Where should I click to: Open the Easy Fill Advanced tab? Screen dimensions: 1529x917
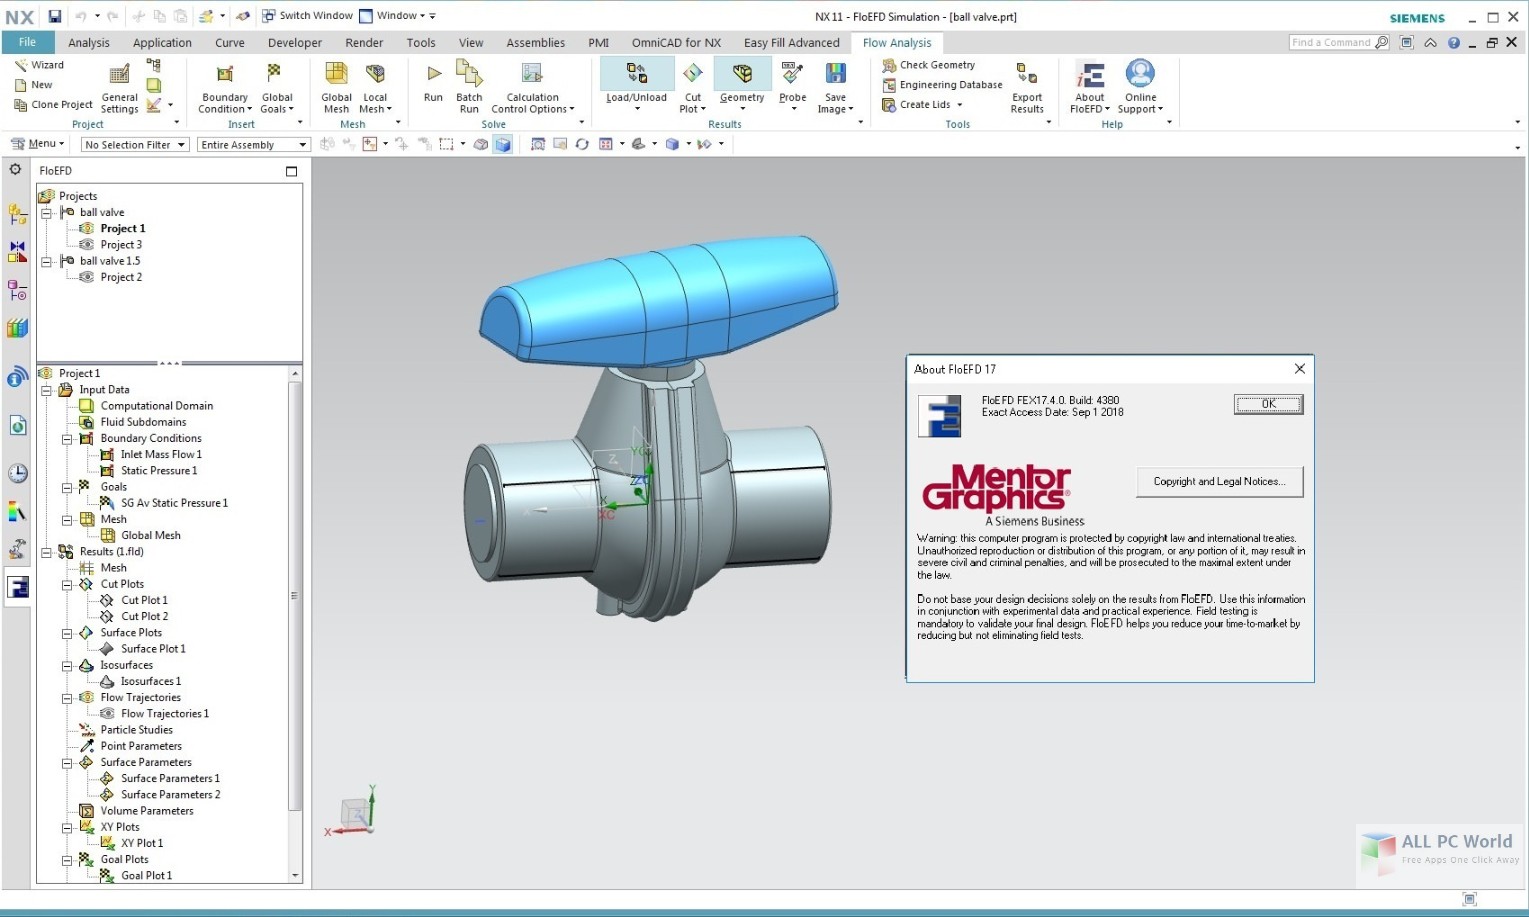click(791, 43)
